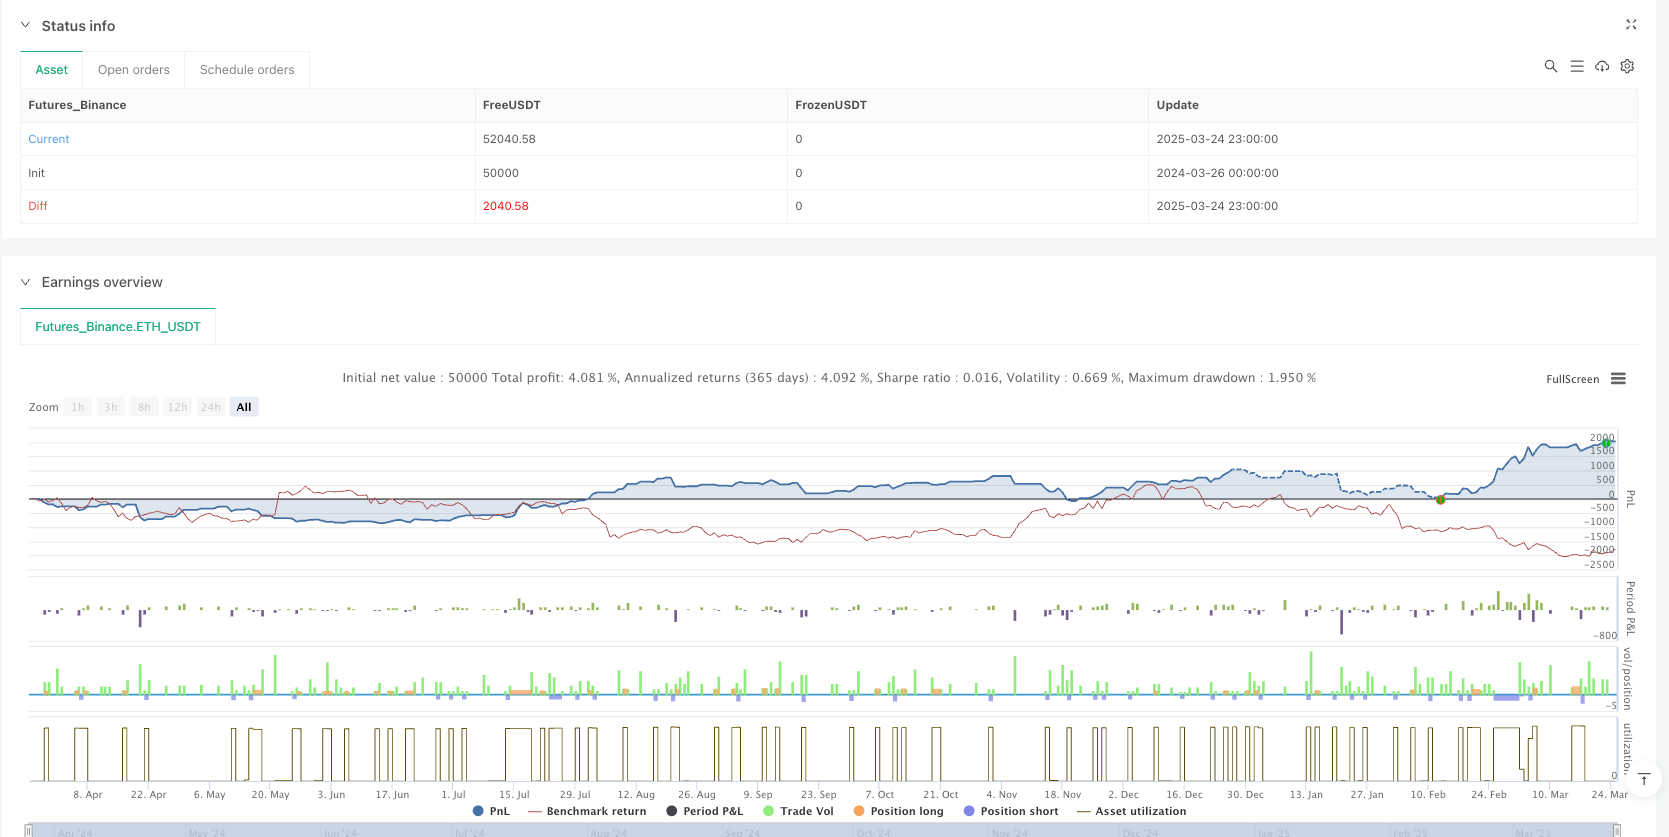Set chart zoom to 3h
The image size is (1669, 837).
pos(111,407)
